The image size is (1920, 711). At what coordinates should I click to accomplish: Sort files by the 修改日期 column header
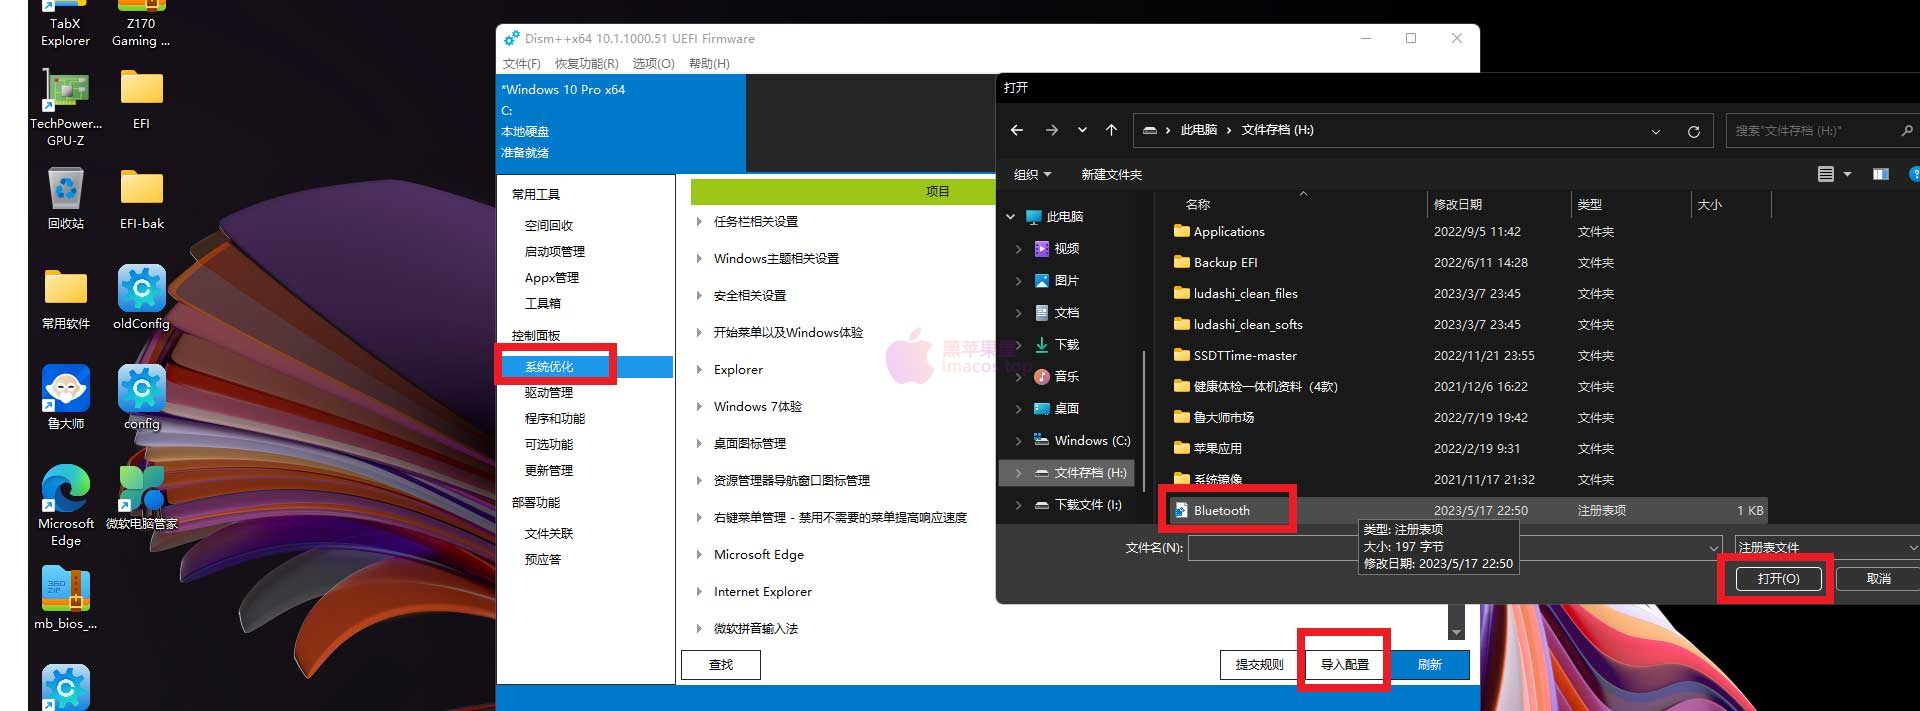(x=1499, y=204)
